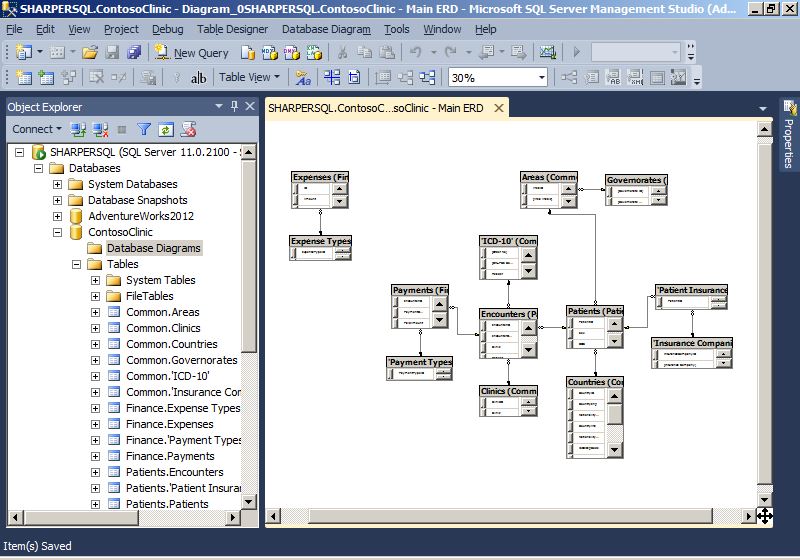Image resolution: width=800 pixels, height=560 pixels.
Task: Click the Refresh icon in Object Explorer
Action: coord(166,130)
